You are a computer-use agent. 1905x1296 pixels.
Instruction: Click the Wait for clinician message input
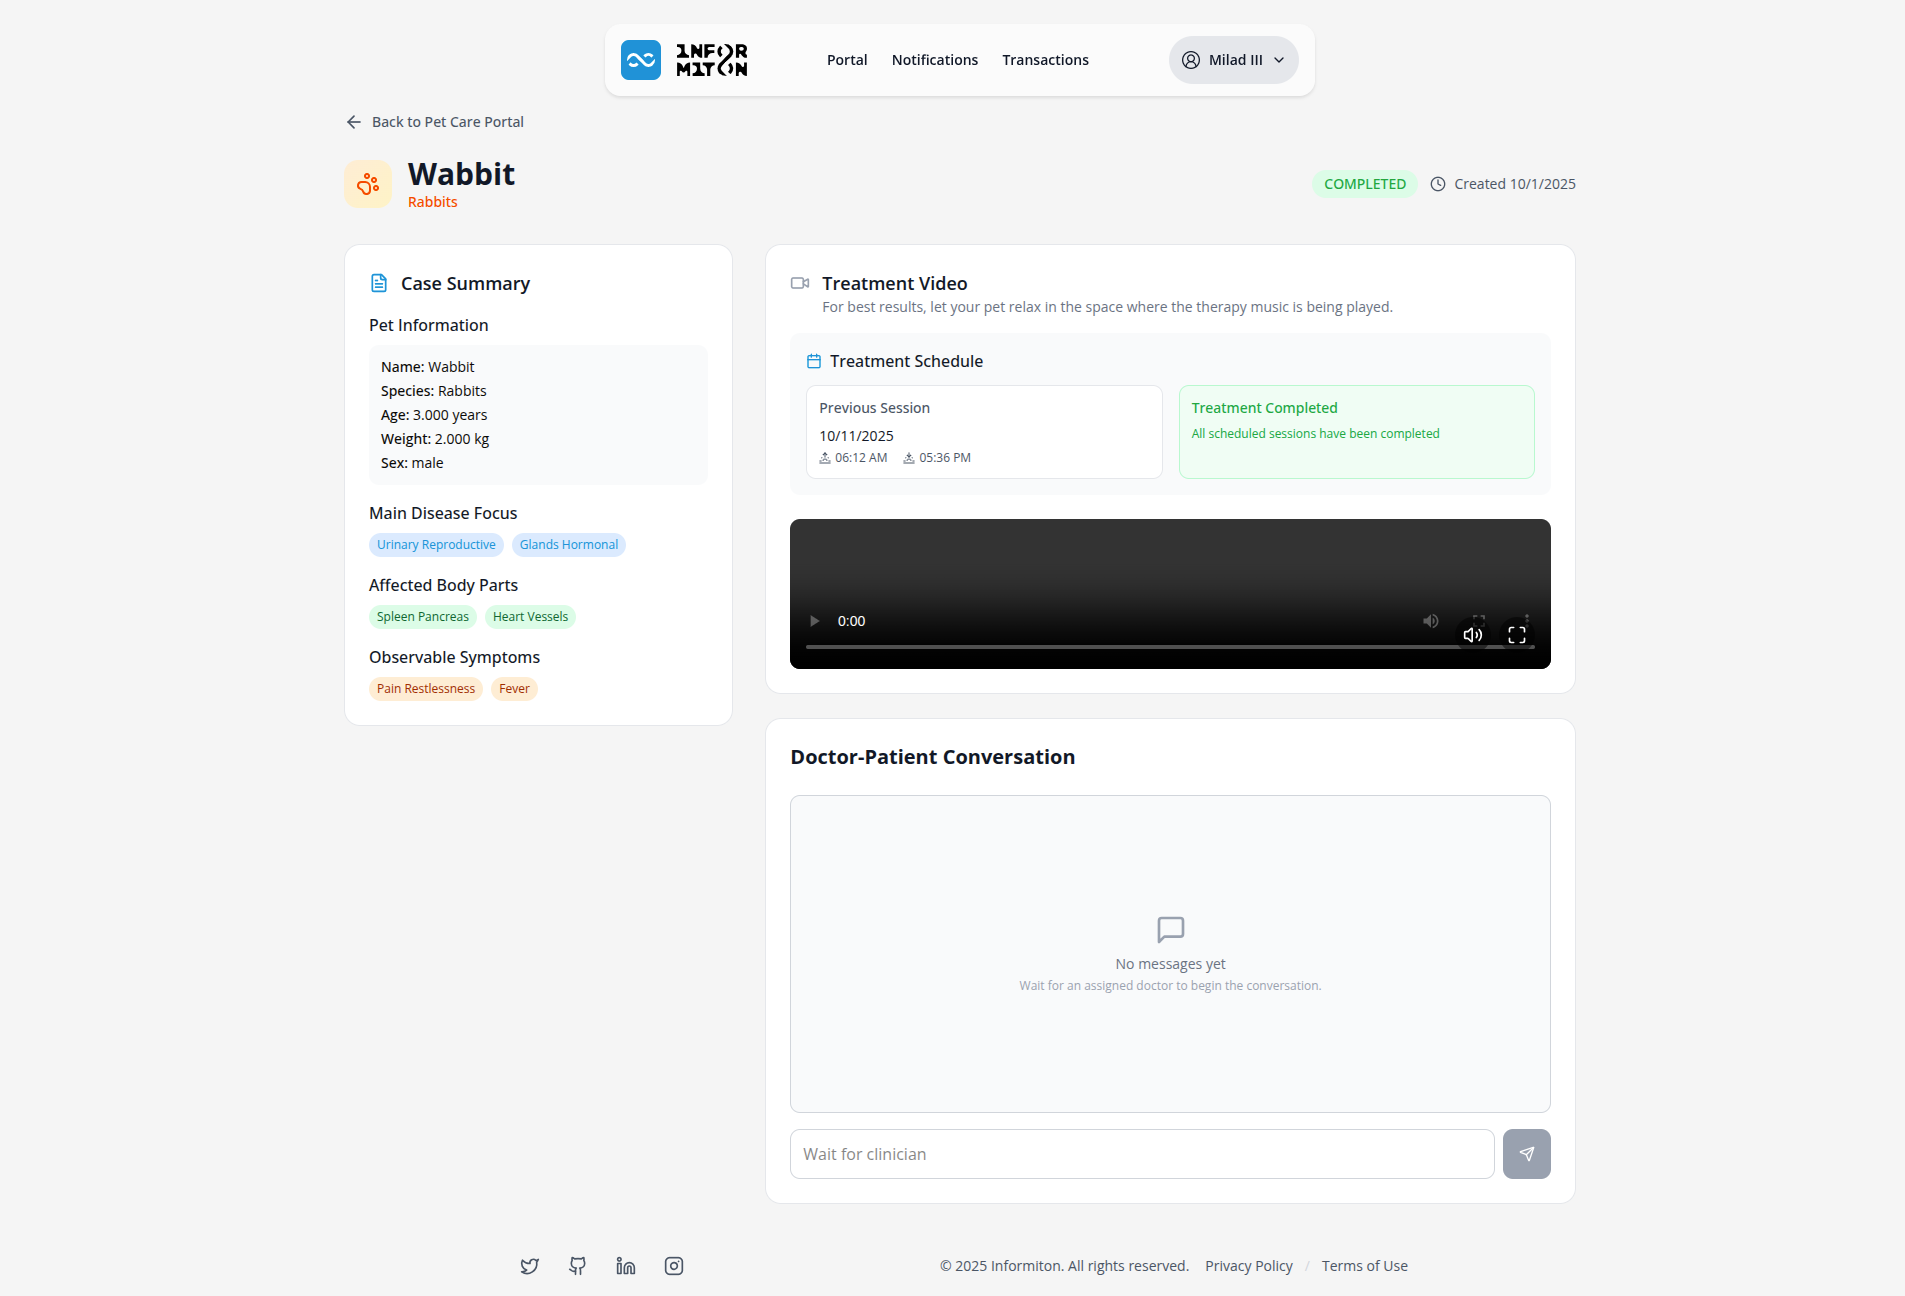pos(1142,1154)
